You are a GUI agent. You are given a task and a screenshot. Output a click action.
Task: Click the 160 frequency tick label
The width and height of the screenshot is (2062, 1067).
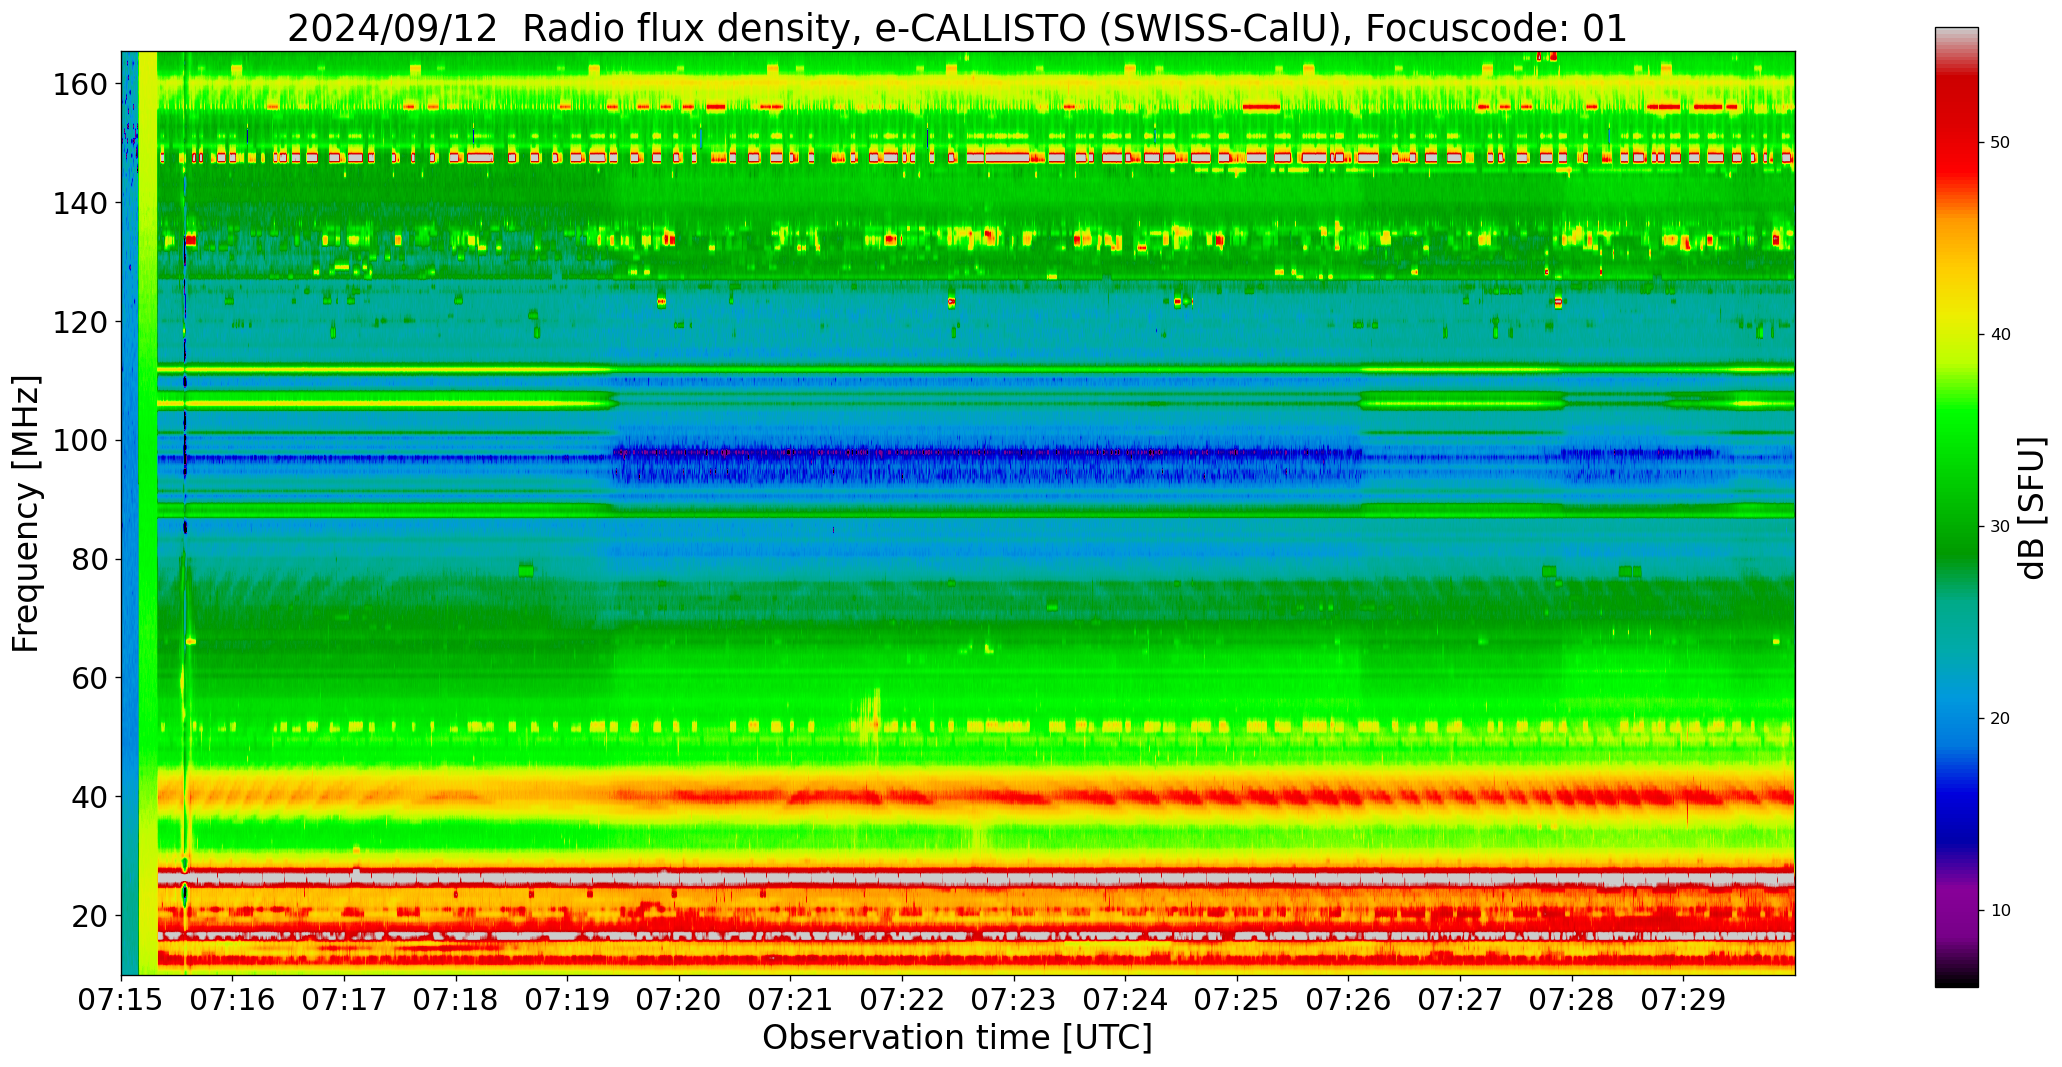(80, 84)
